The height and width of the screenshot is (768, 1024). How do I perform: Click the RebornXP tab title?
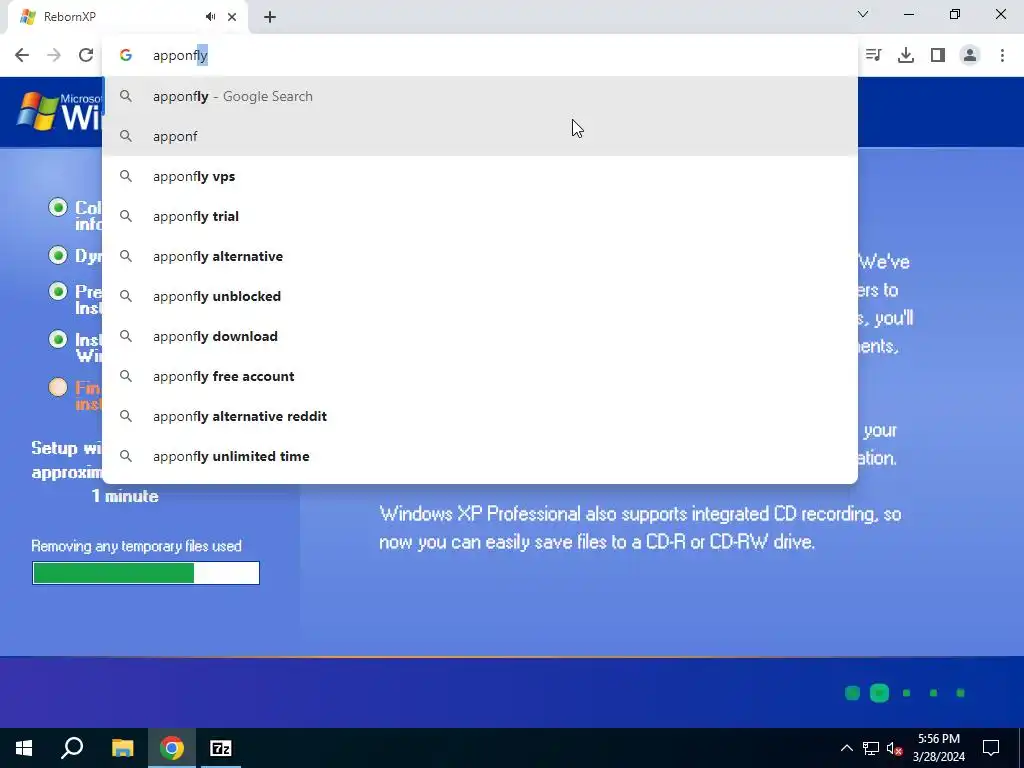pyautogui.click(x=70, y=17)
